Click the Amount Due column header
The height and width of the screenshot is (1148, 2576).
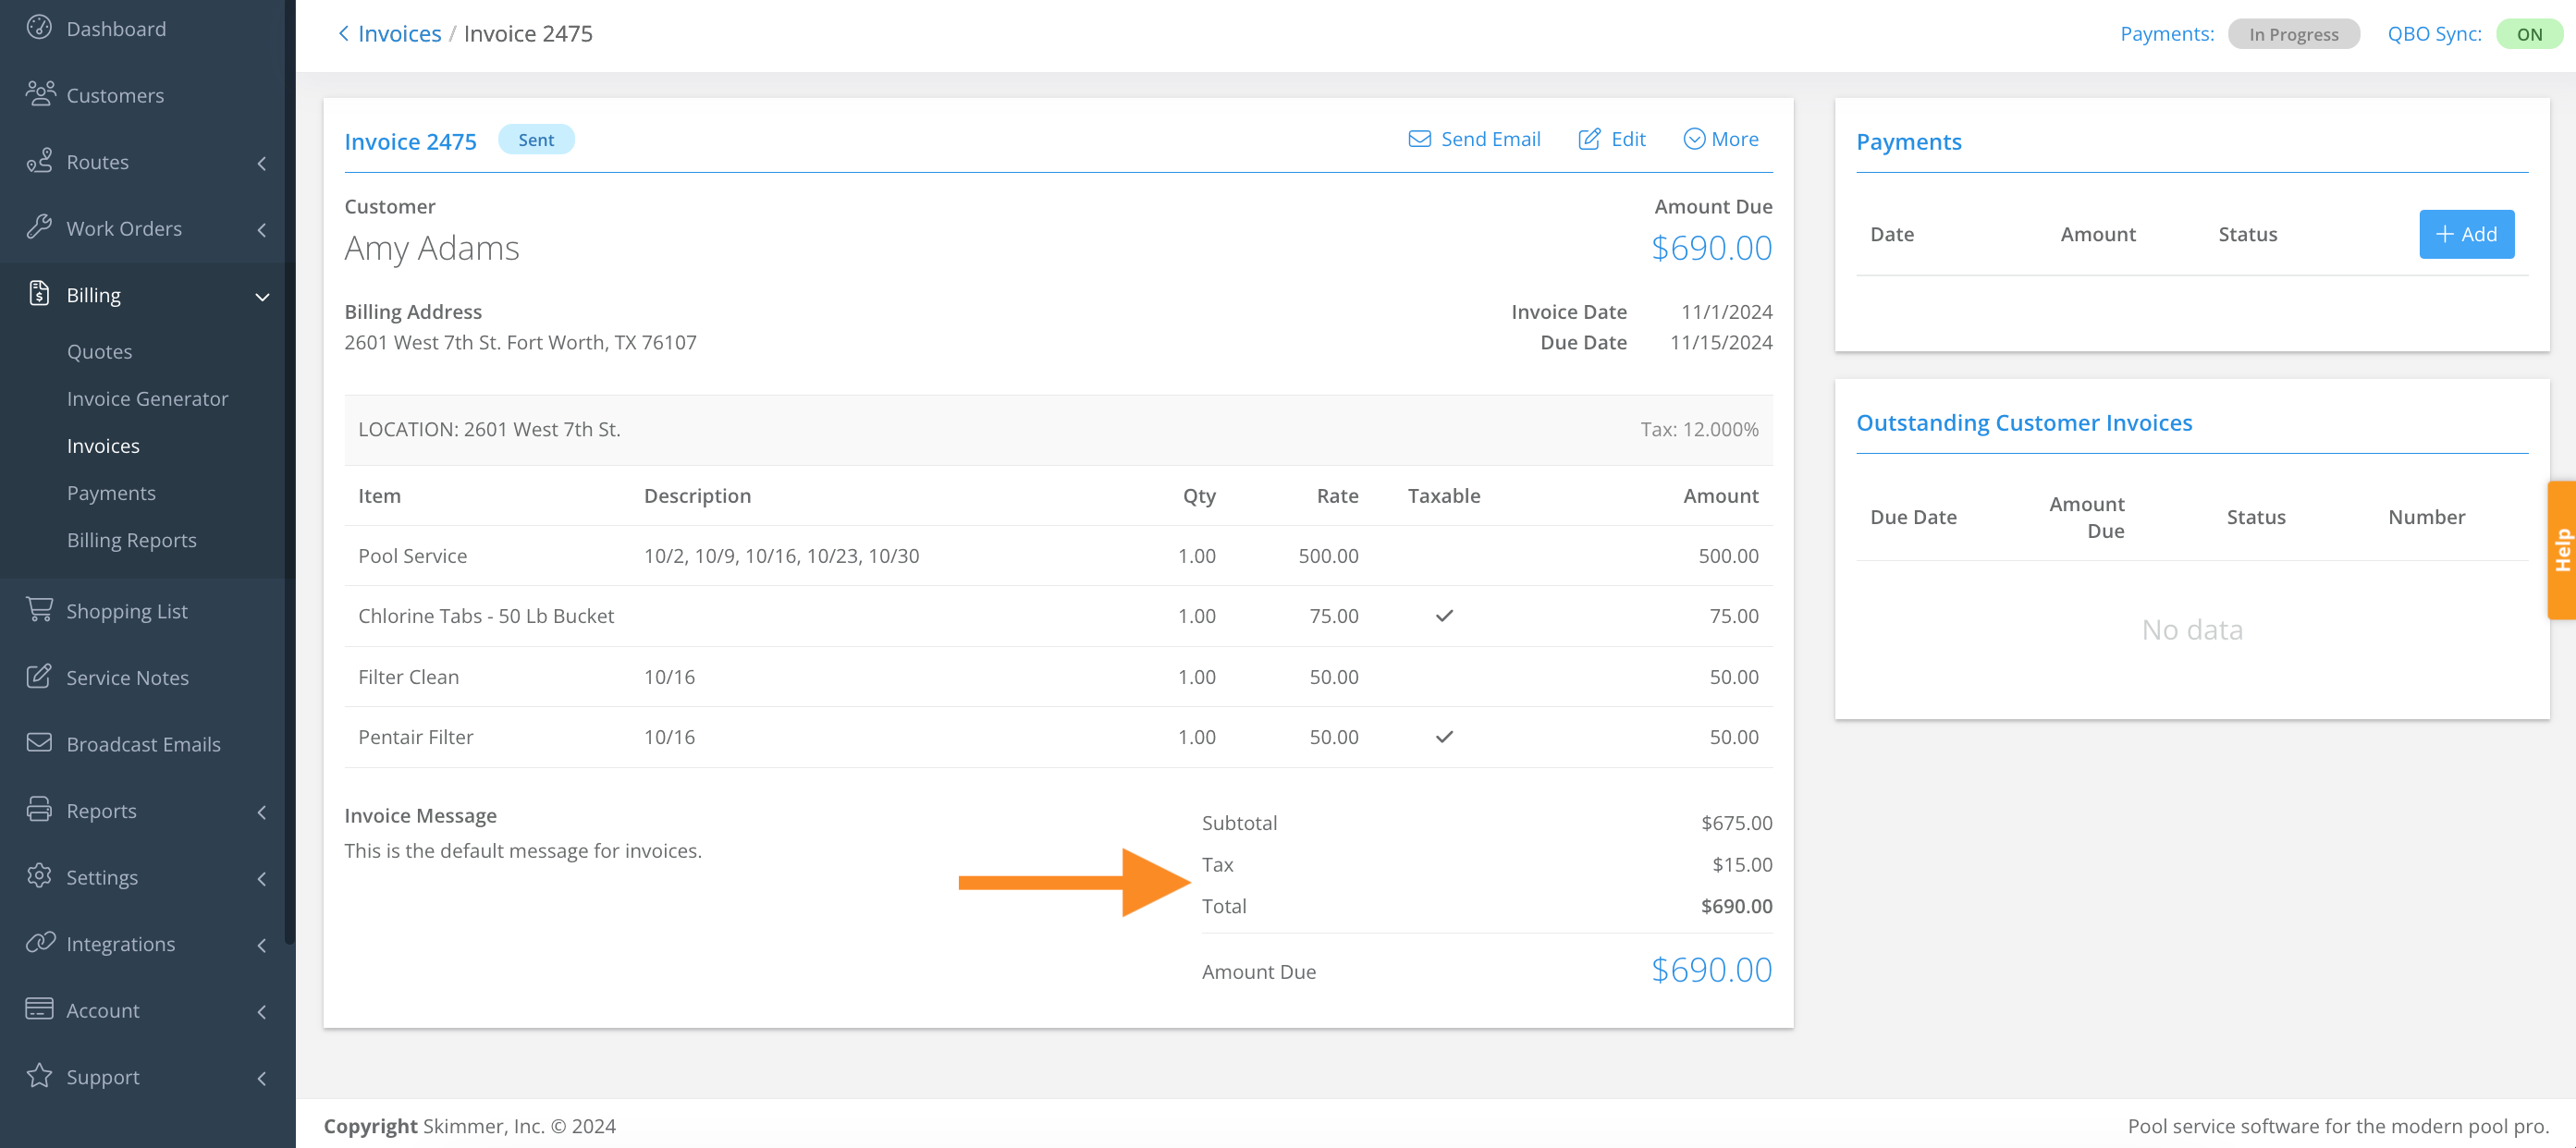2086,517
